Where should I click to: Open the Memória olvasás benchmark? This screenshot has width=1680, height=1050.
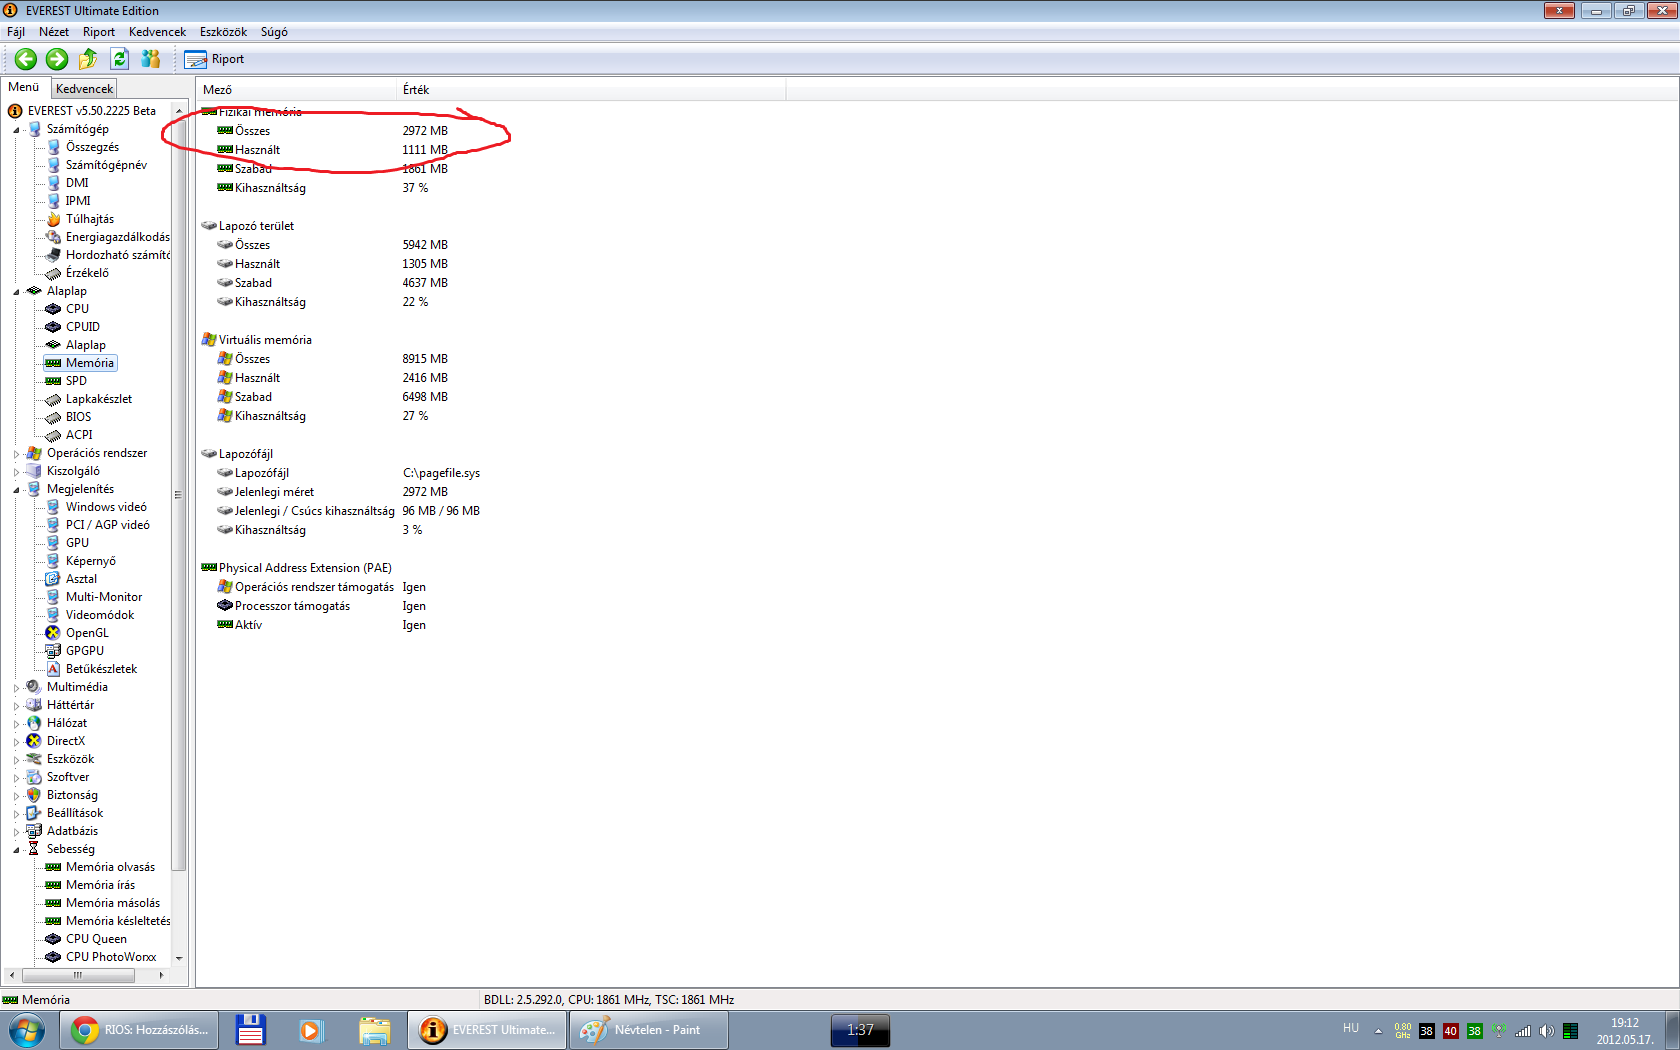point(110,867)
